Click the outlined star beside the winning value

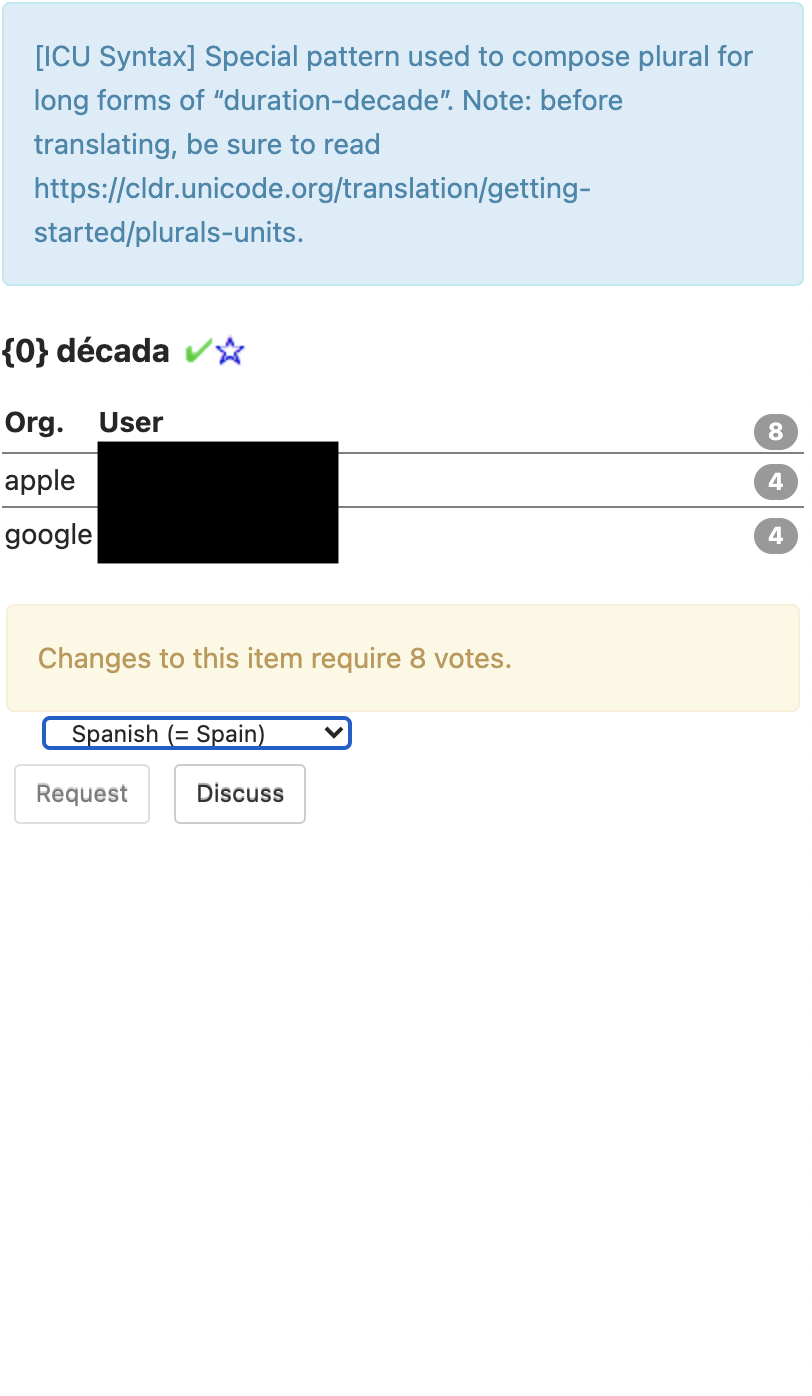[x=230, y=351]
